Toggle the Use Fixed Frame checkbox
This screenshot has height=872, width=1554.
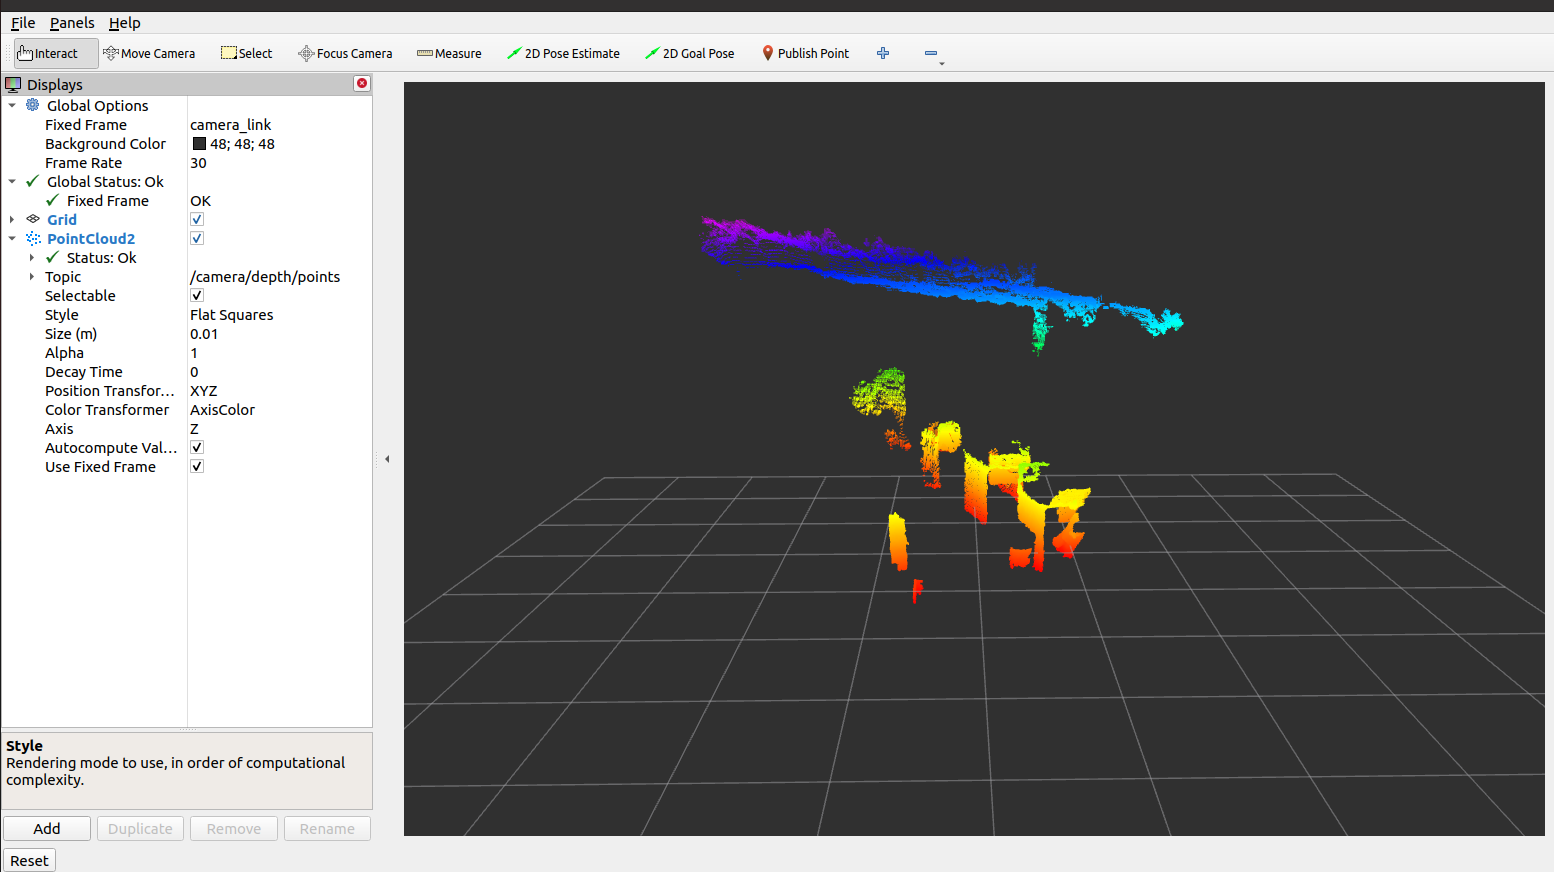(x=197, y=466)
